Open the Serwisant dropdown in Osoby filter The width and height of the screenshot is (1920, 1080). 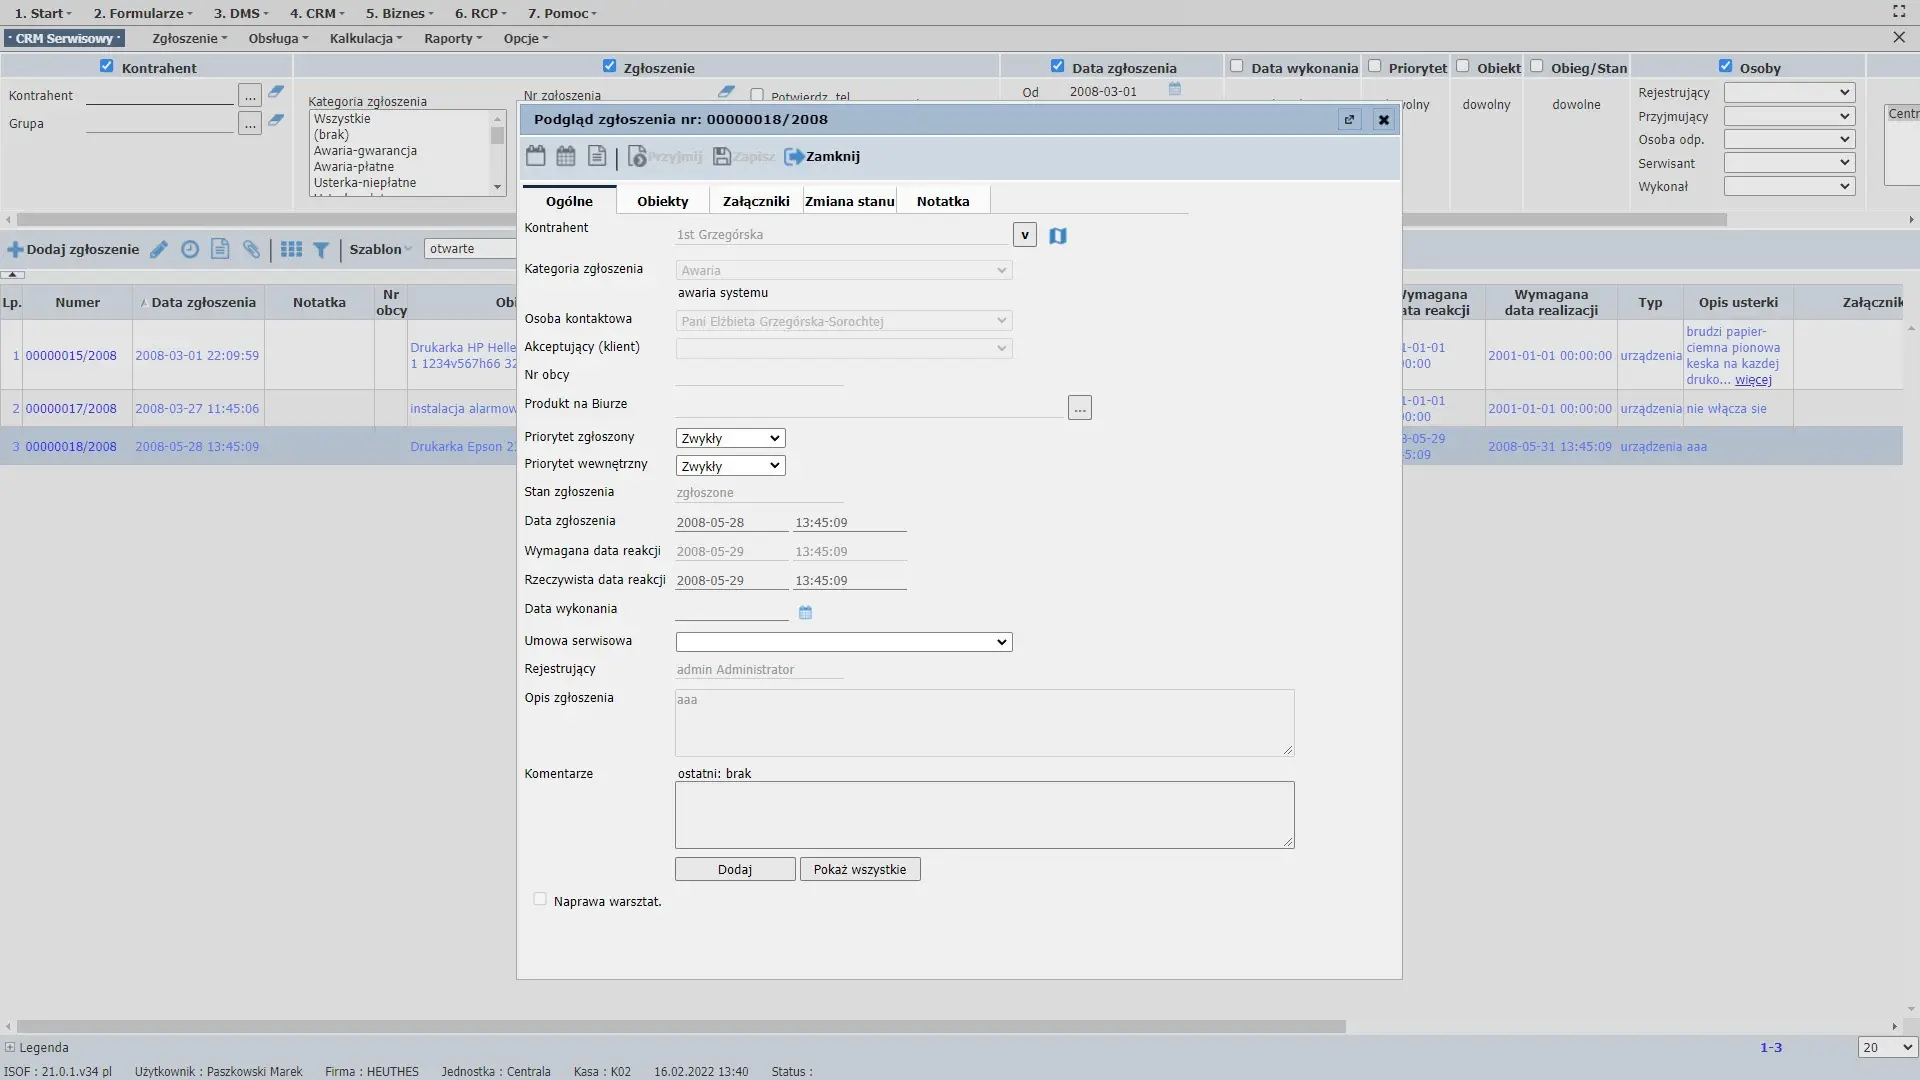tap(1789, 163)
